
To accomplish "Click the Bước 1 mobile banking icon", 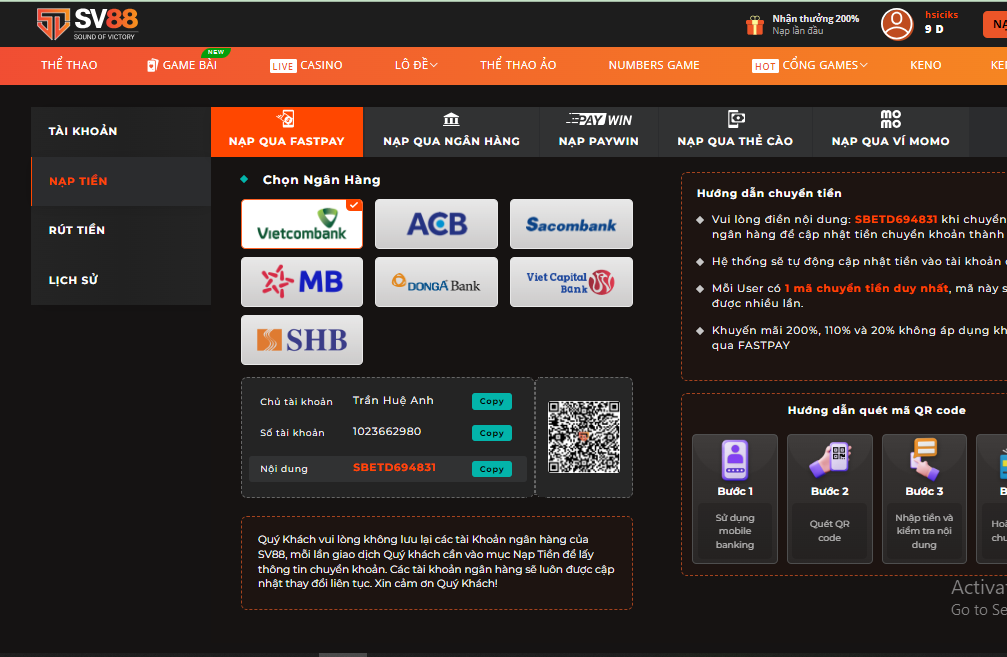I will pos(735,460).
